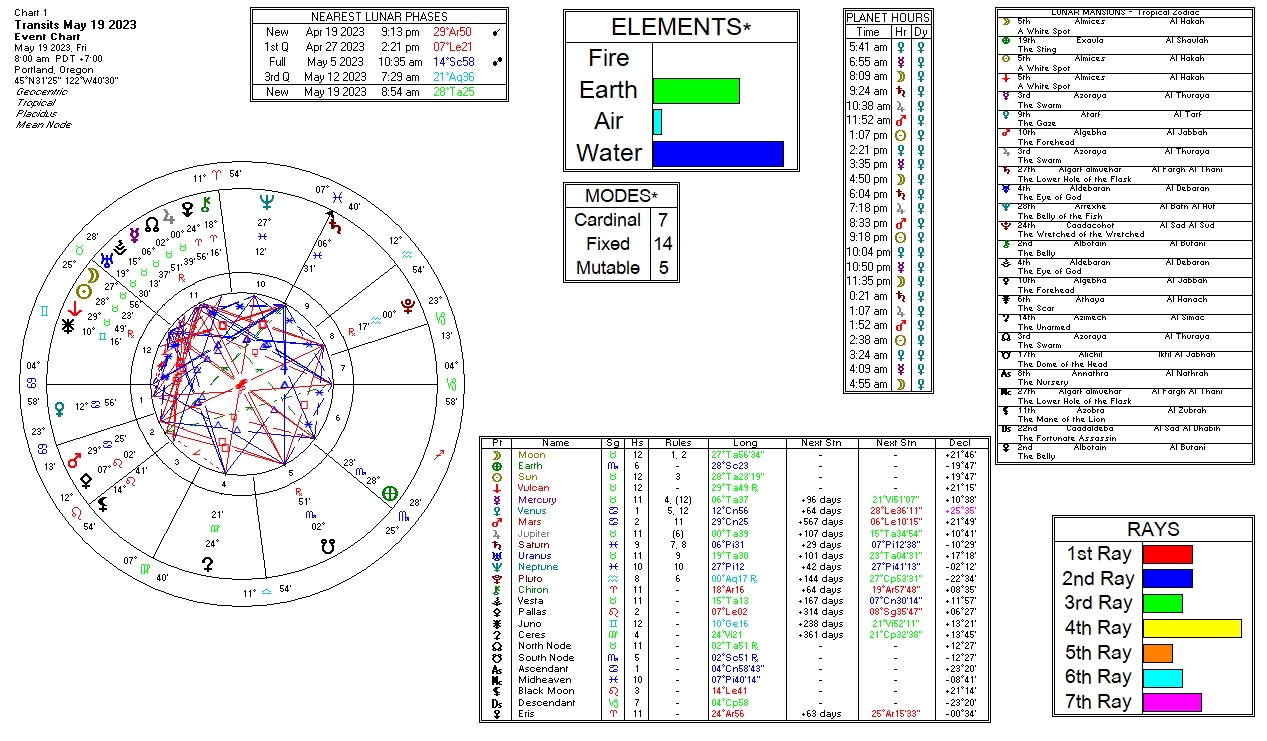Select the Venus glyph in the chart wheel
This screenshot has width=1267, height=741.
pos(59,408)
